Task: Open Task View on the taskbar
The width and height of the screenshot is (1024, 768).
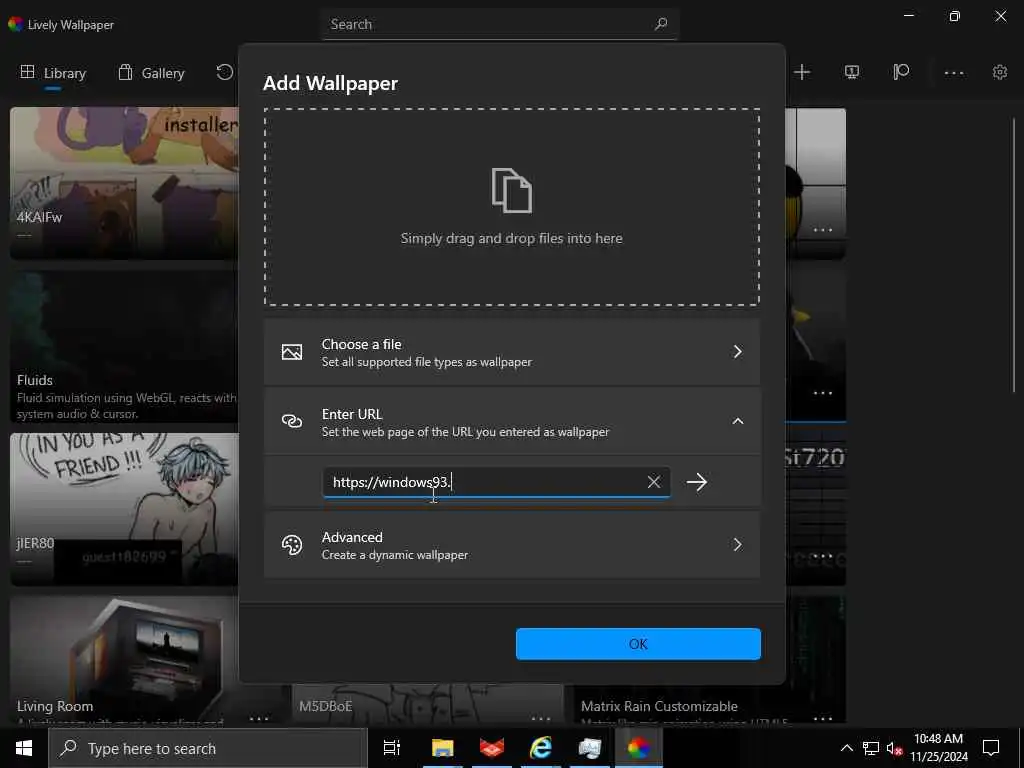Action: (x=392, y=748)
